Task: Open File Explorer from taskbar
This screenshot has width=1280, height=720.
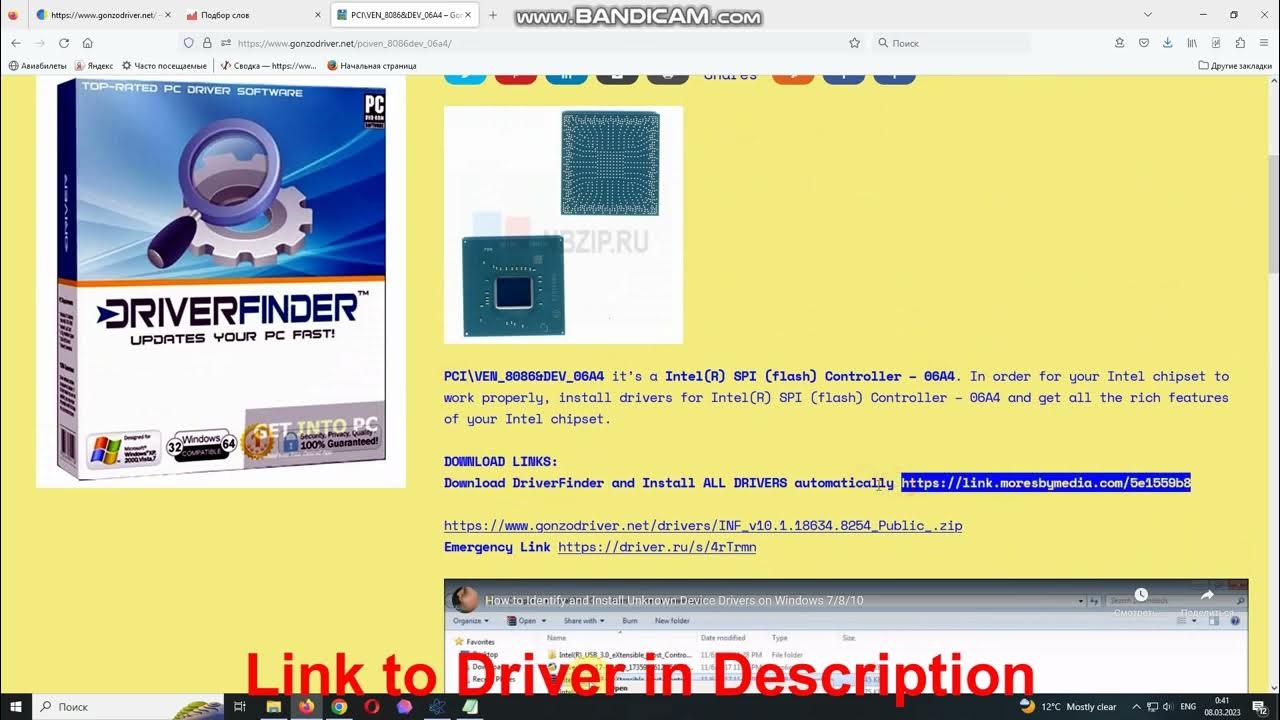Action: click(x=273, y=706)
